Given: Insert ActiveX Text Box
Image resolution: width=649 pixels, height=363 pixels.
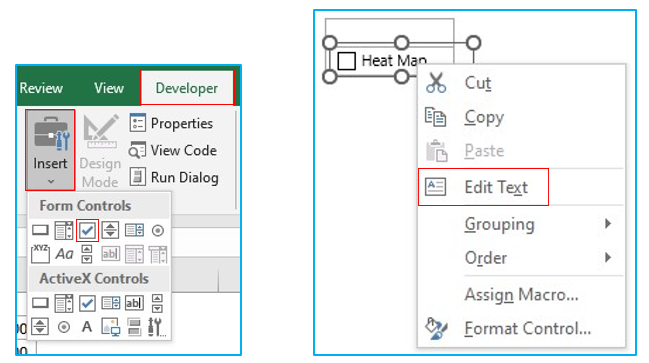Looking at the screenshot, I should pyautogui.click(x=134, y=303).
